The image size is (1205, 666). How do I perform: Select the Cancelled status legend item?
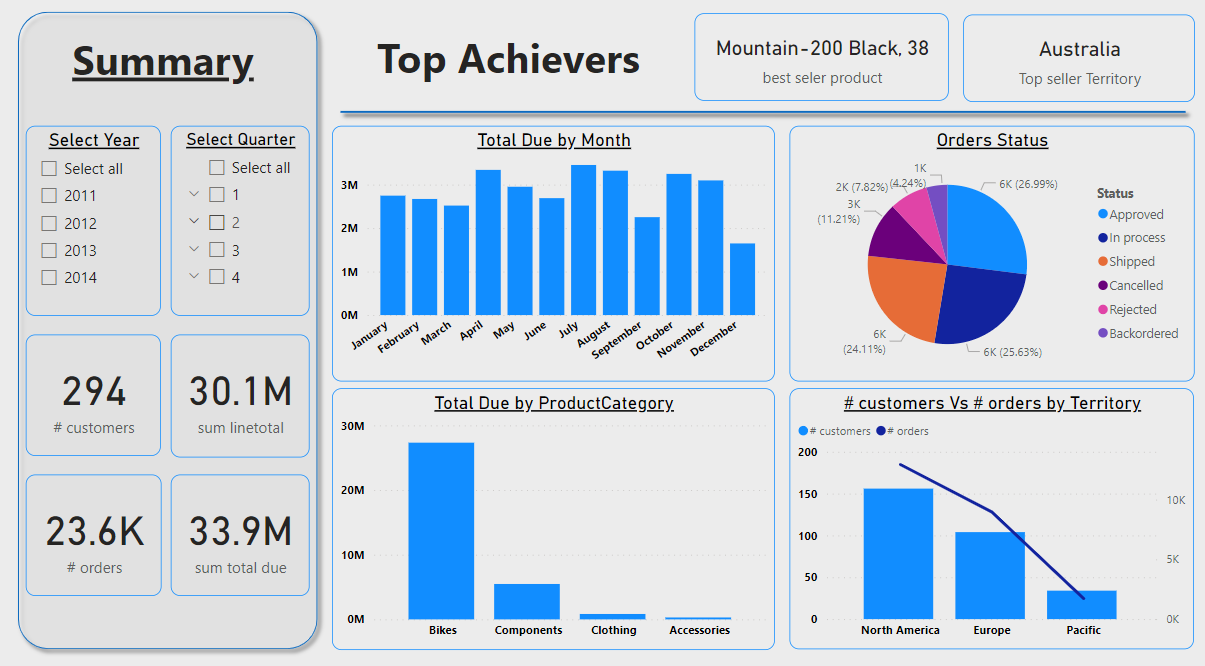(1136, 286)
